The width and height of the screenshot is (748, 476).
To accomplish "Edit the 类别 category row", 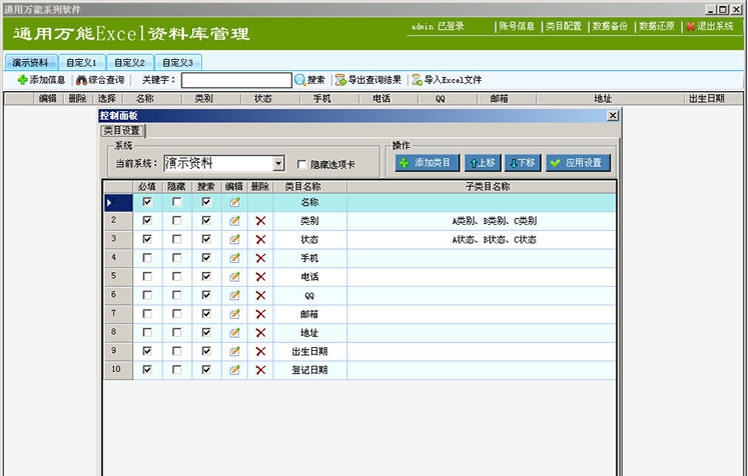I will point(234,221).
